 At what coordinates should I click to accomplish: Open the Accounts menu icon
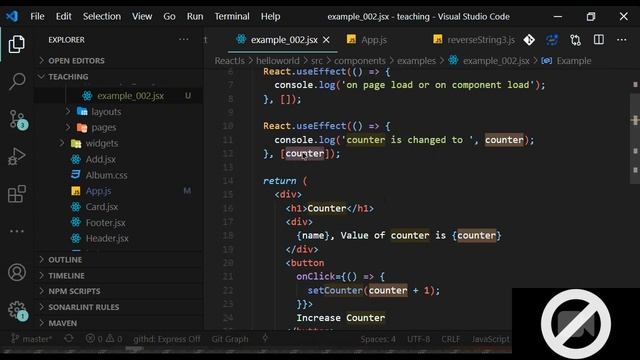tap(17, 272)
